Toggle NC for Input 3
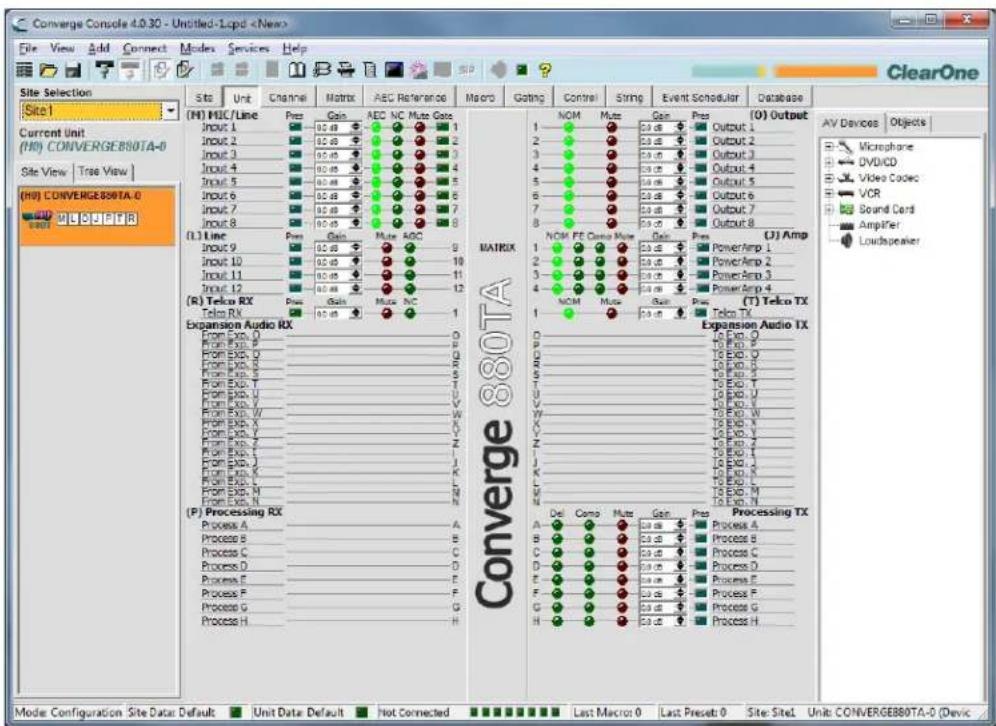996x726 pixels. pyautogui.click(x=398, y=154)
